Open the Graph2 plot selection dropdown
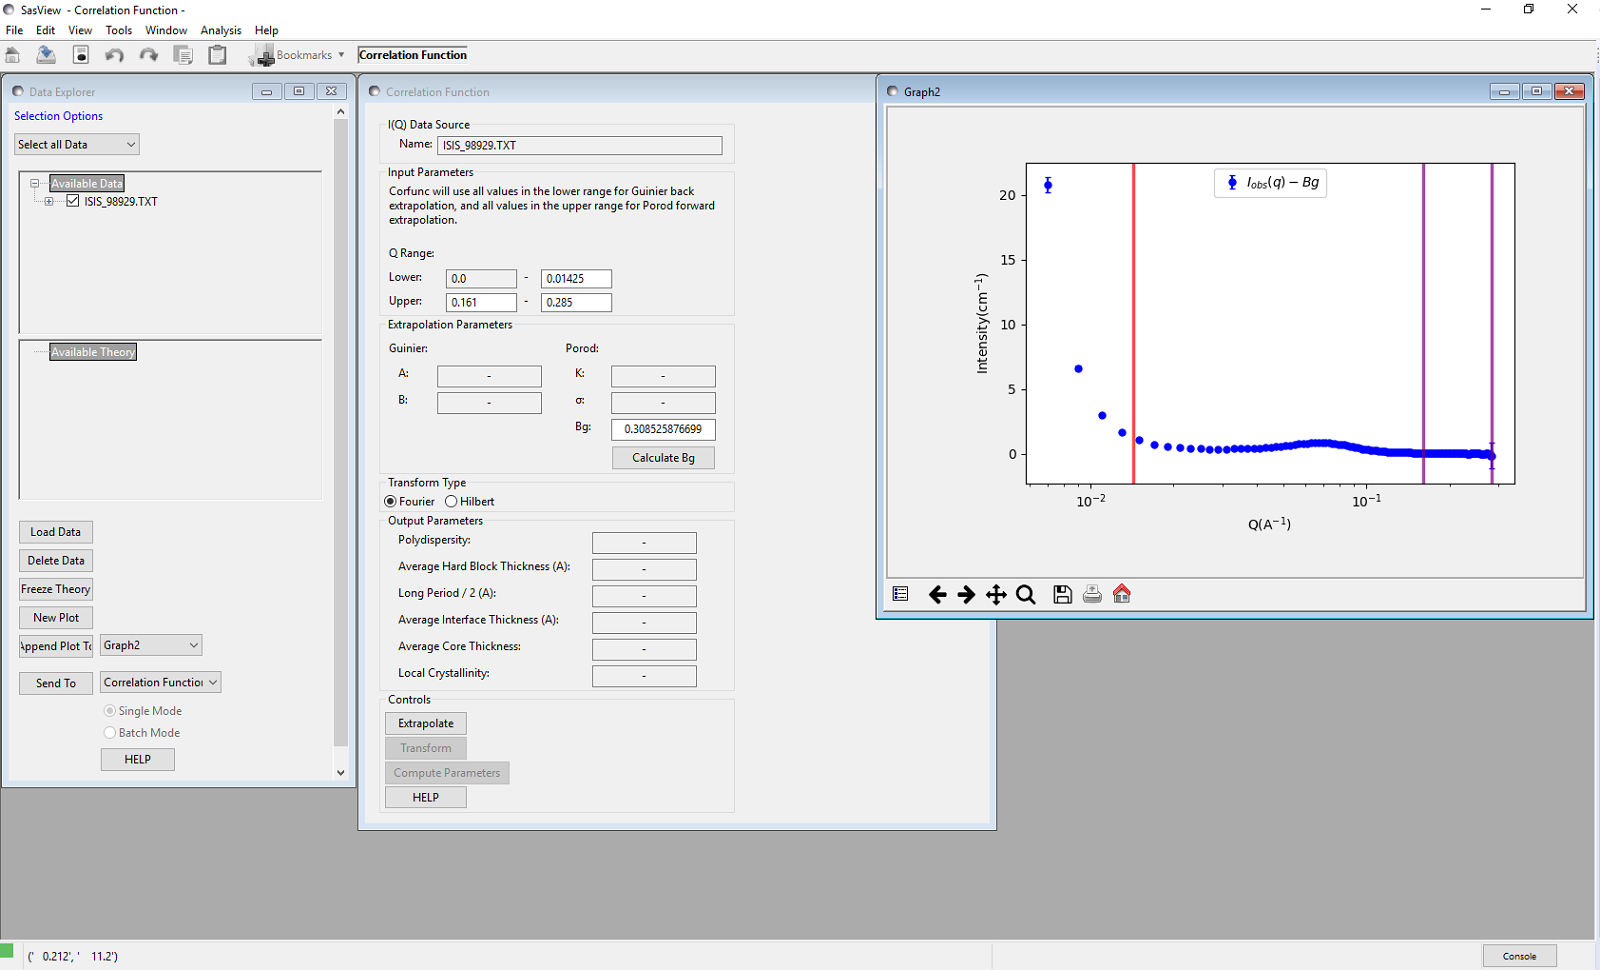 (x=151, y=646)
